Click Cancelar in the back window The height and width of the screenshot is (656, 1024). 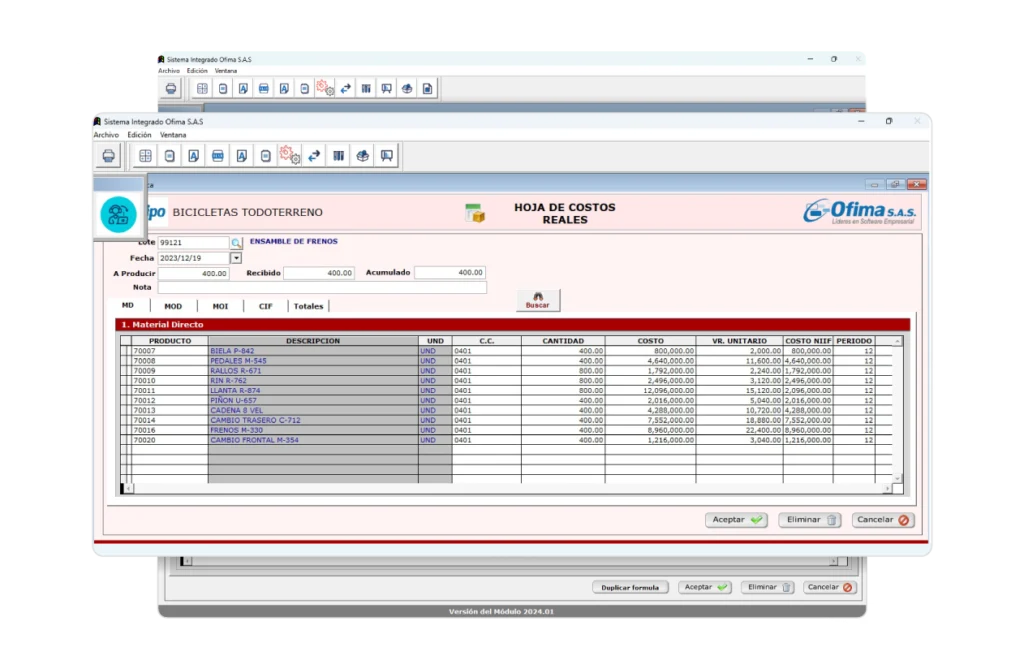coord(829,587)
